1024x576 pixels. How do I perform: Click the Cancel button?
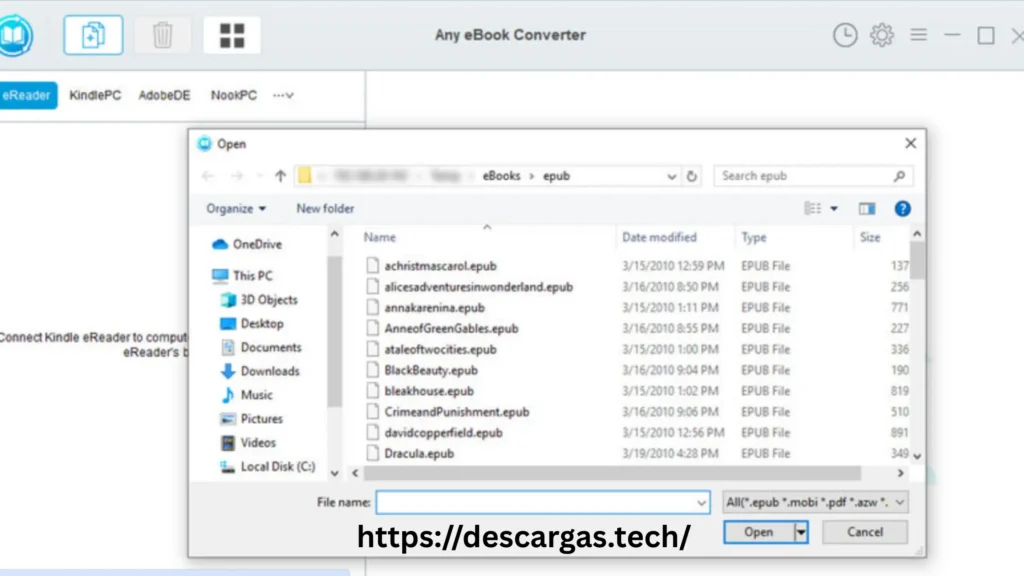[x=864, y=532]
